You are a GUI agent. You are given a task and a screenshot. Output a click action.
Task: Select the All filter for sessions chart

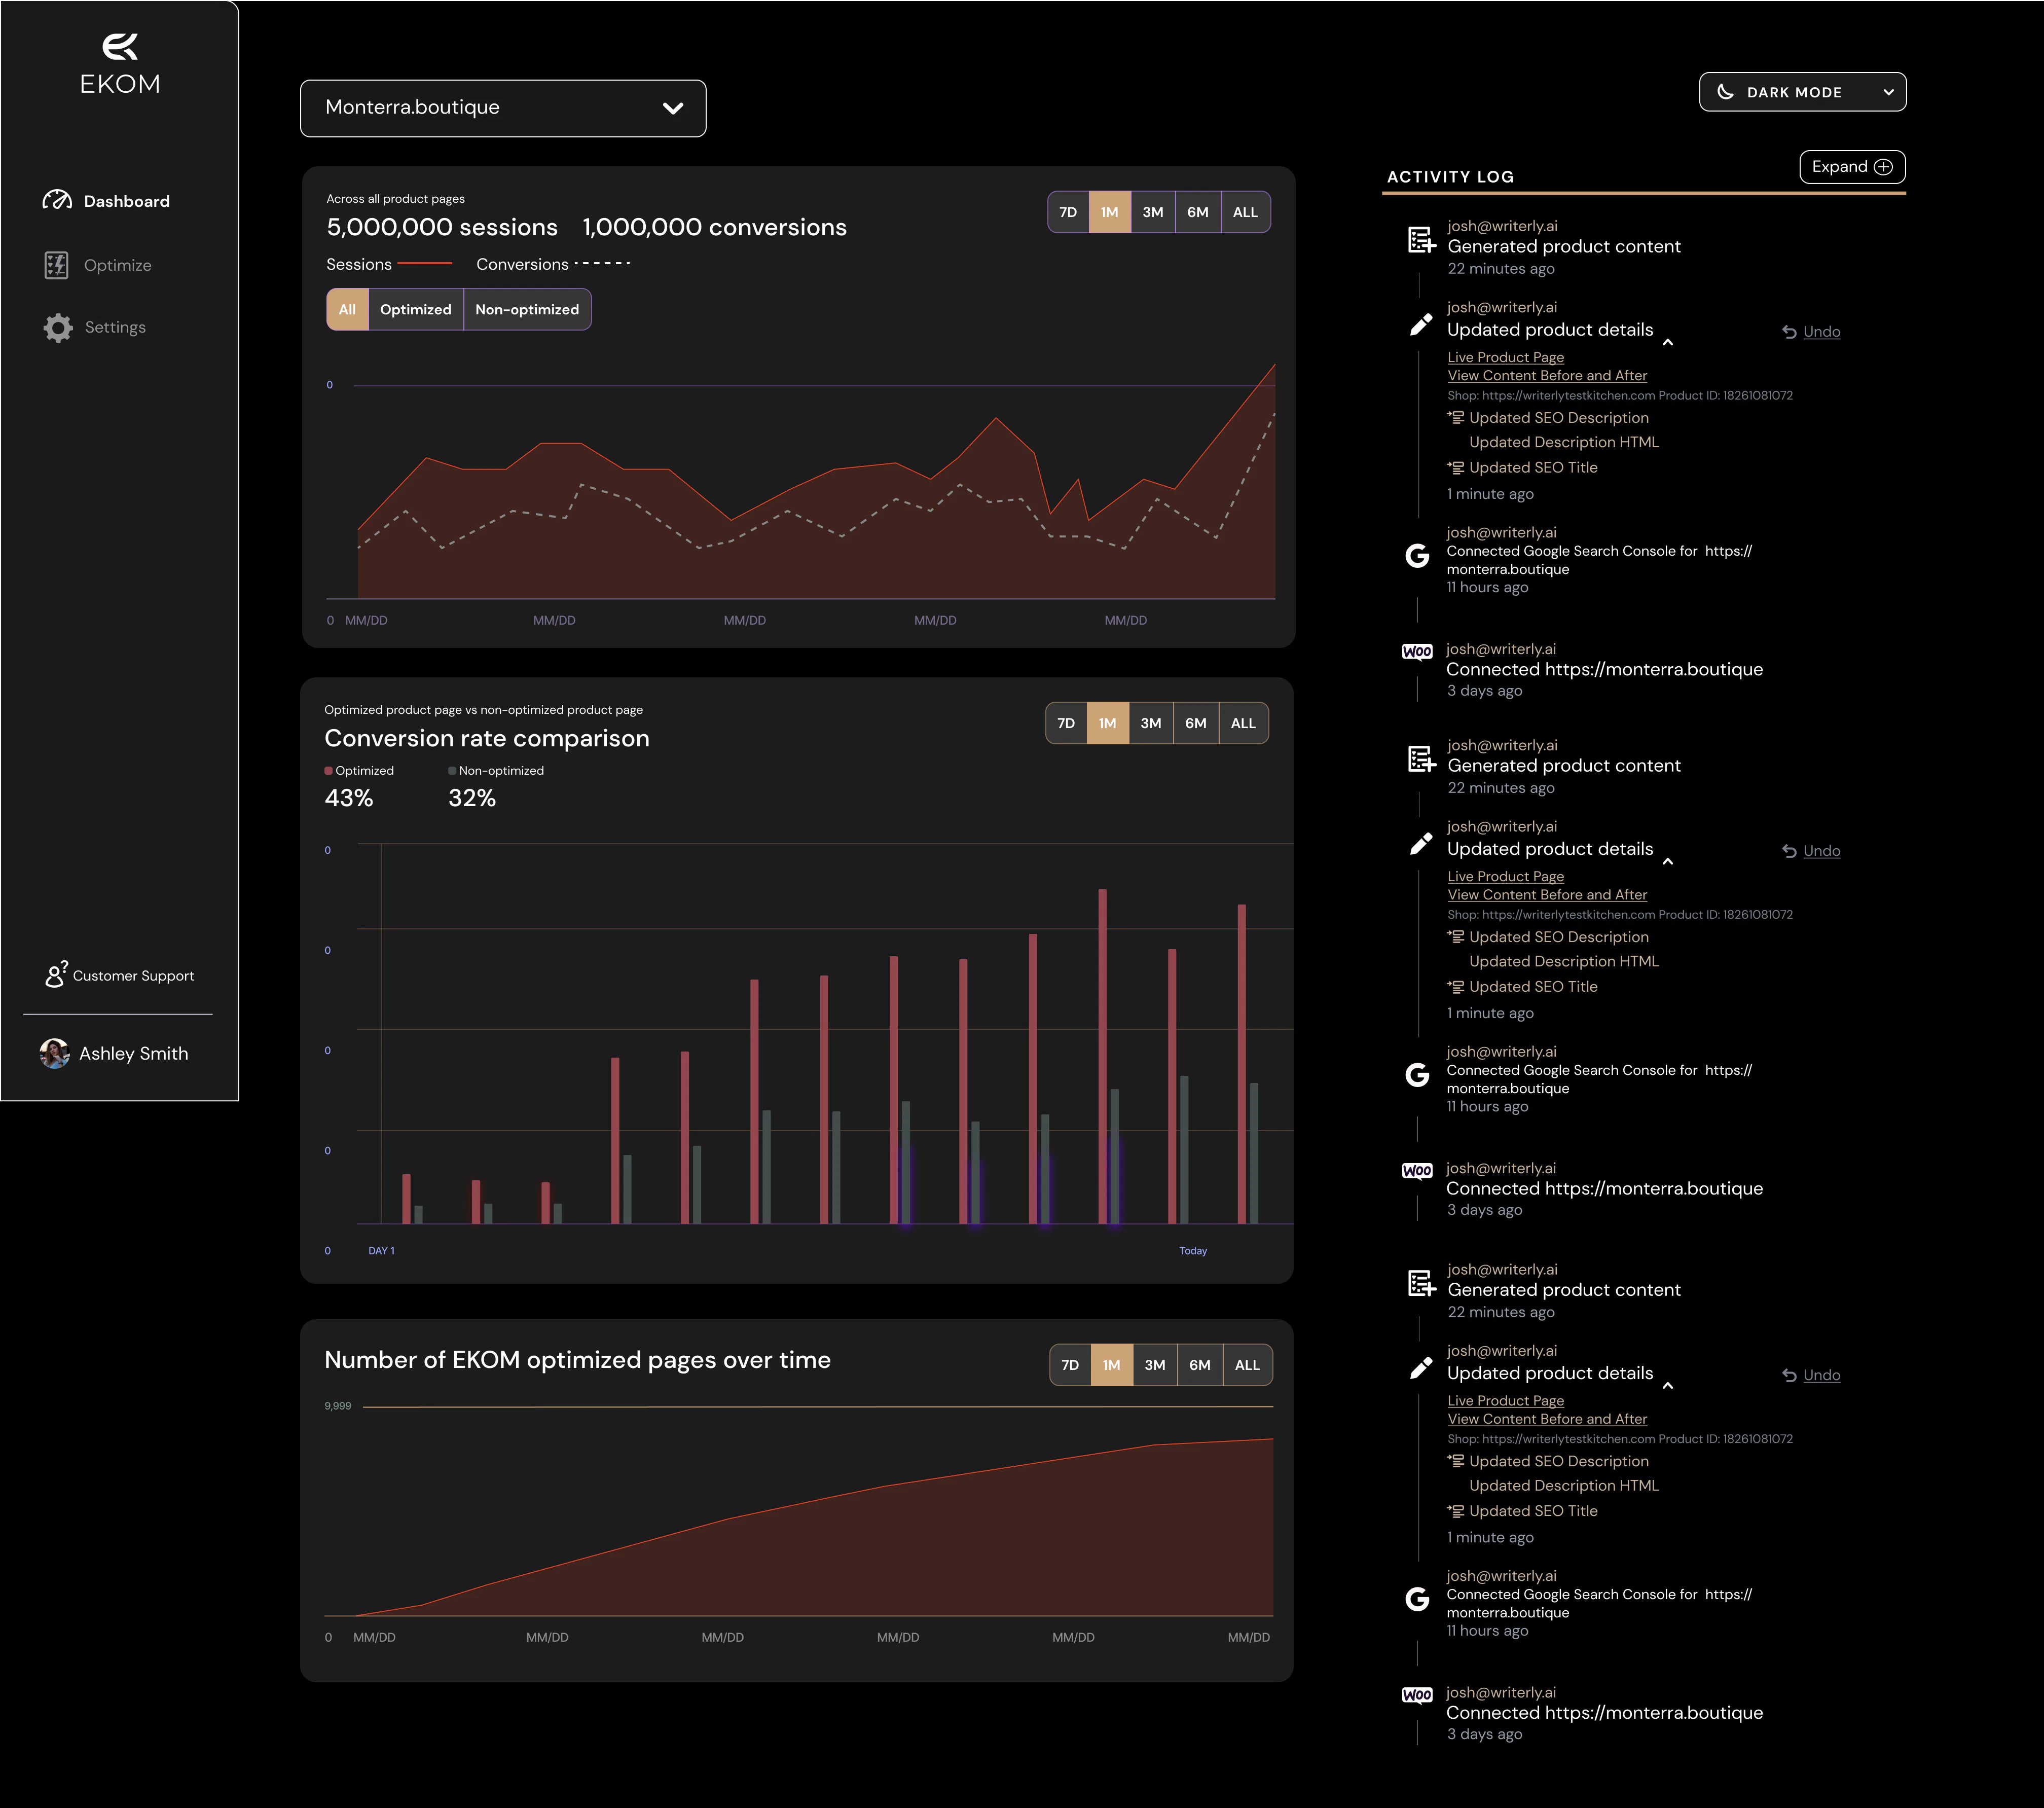point(347,309)
